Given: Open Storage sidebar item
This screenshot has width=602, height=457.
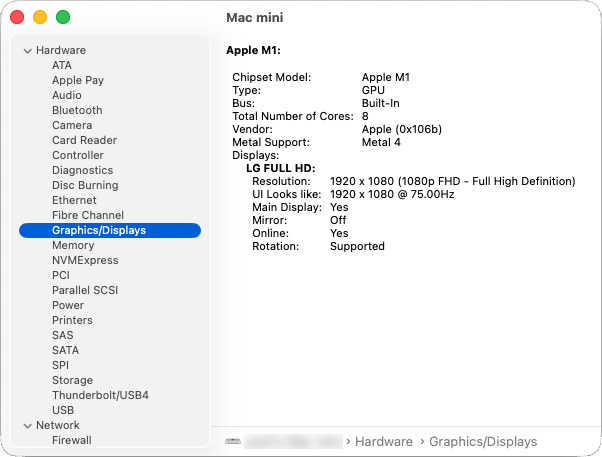Looking at the screenshot, I should point(73,380).
